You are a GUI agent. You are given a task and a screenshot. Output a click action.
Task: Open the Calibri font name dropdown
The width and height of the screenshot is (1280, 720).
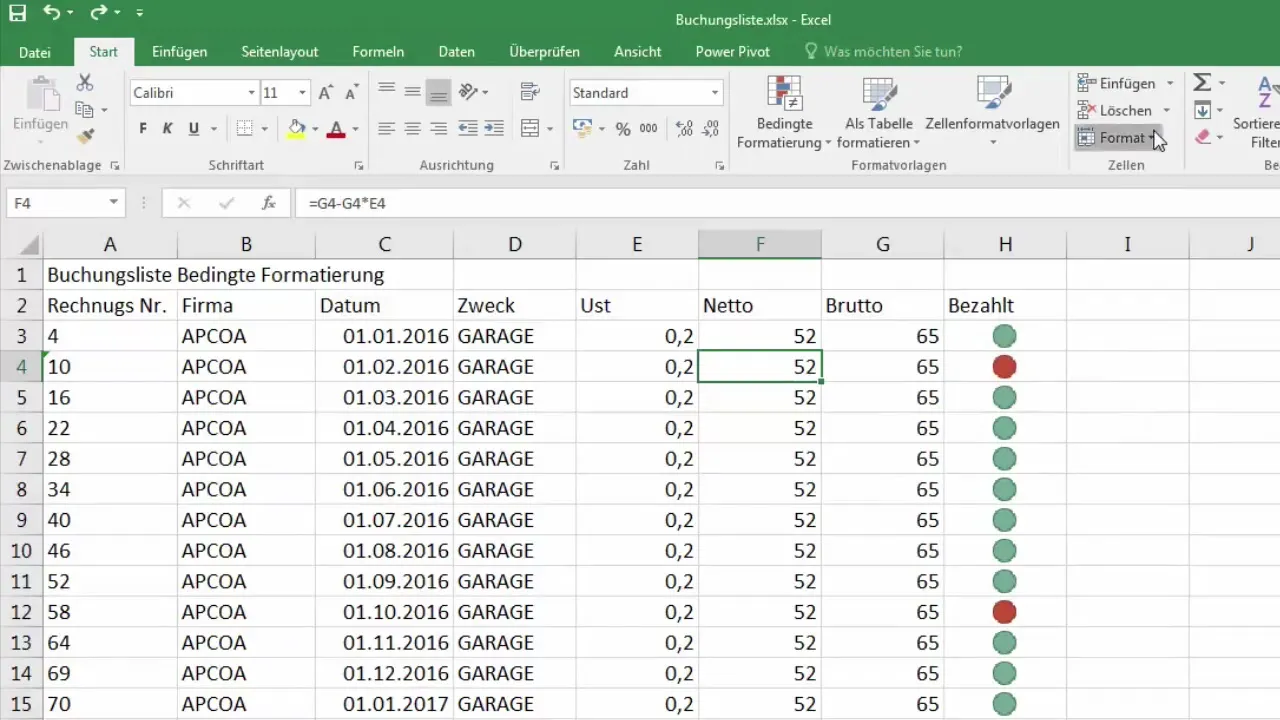tap(251, 93)
